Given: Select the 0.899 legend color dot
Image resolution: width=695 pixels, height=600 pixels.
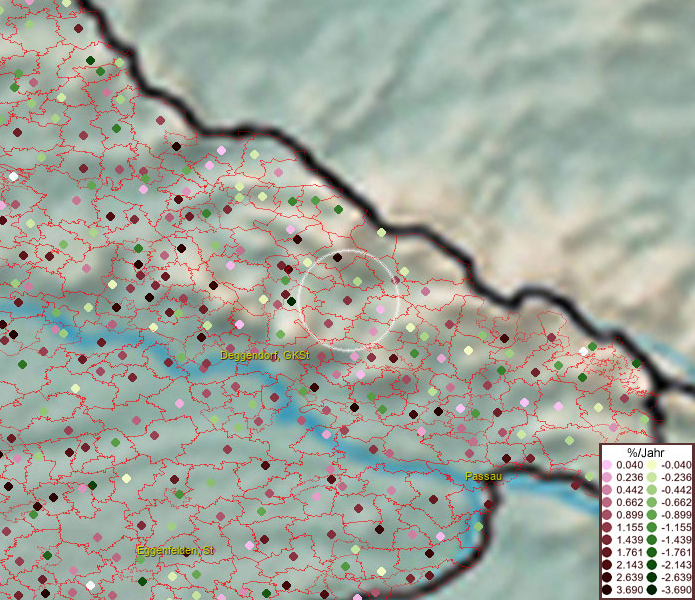Looking at the screenshot, I should coord(607,515).
